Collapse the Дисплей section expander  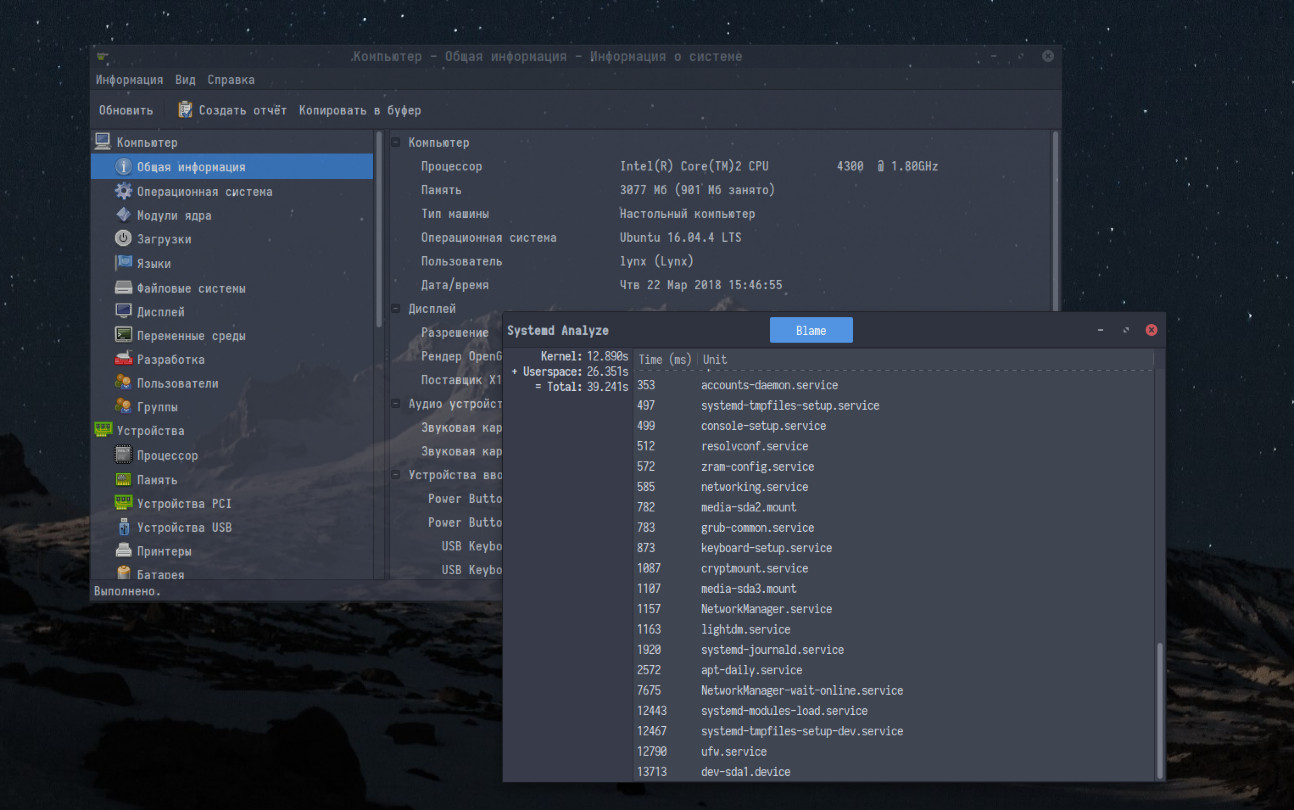coord(396,309)
